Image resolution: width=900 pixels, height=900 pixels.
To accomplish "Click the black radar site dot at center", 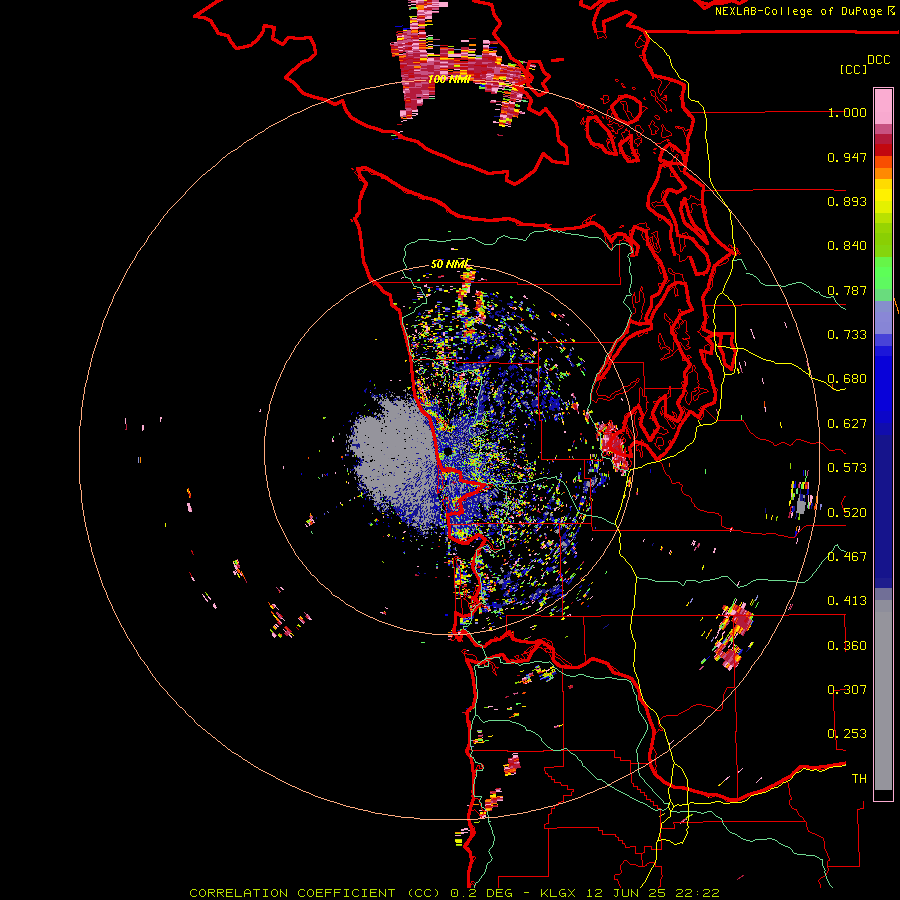I will 448,452.
